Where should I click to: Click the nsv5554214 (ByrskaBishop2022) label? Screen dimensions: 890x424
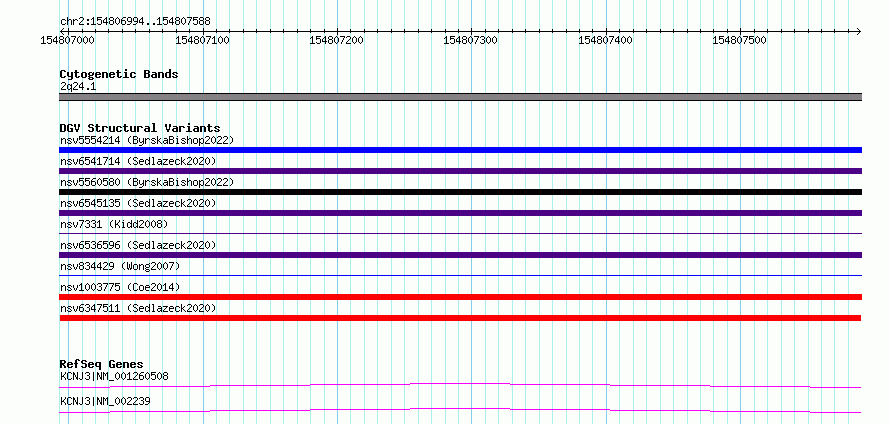pos(147,140)
